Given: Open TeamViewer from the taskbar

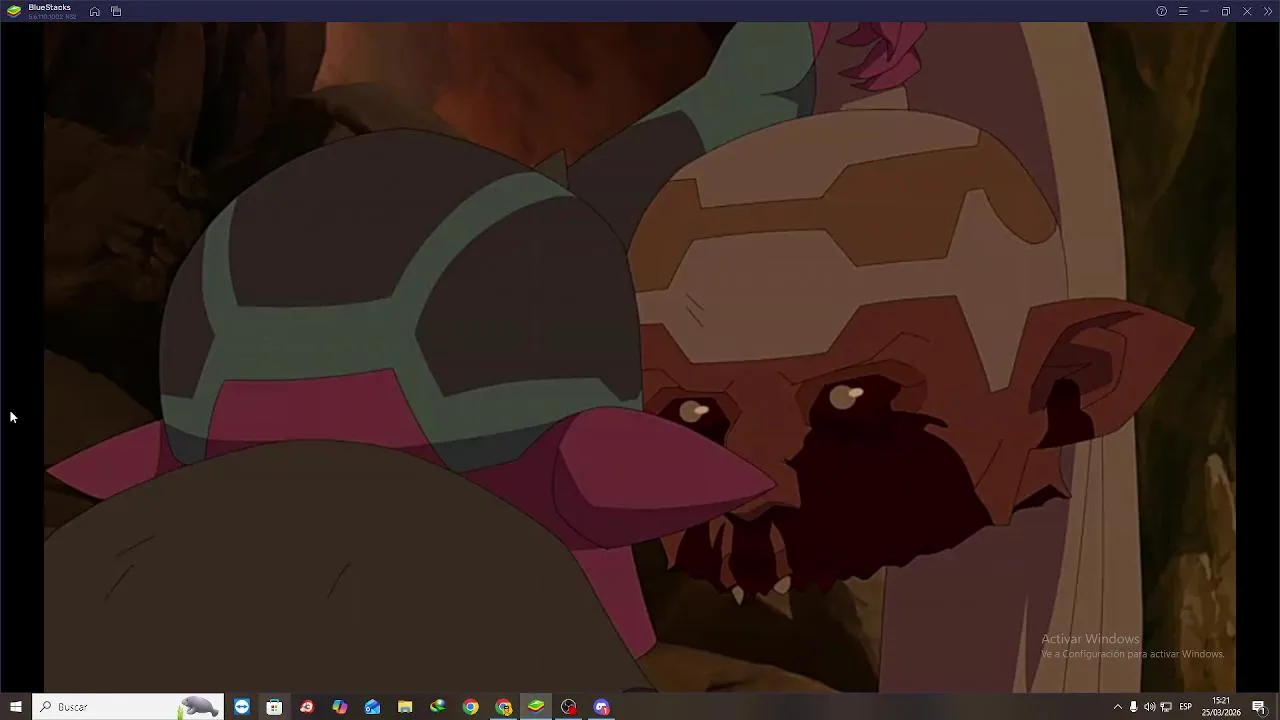Looking at the screenshot, I should 242,707.
